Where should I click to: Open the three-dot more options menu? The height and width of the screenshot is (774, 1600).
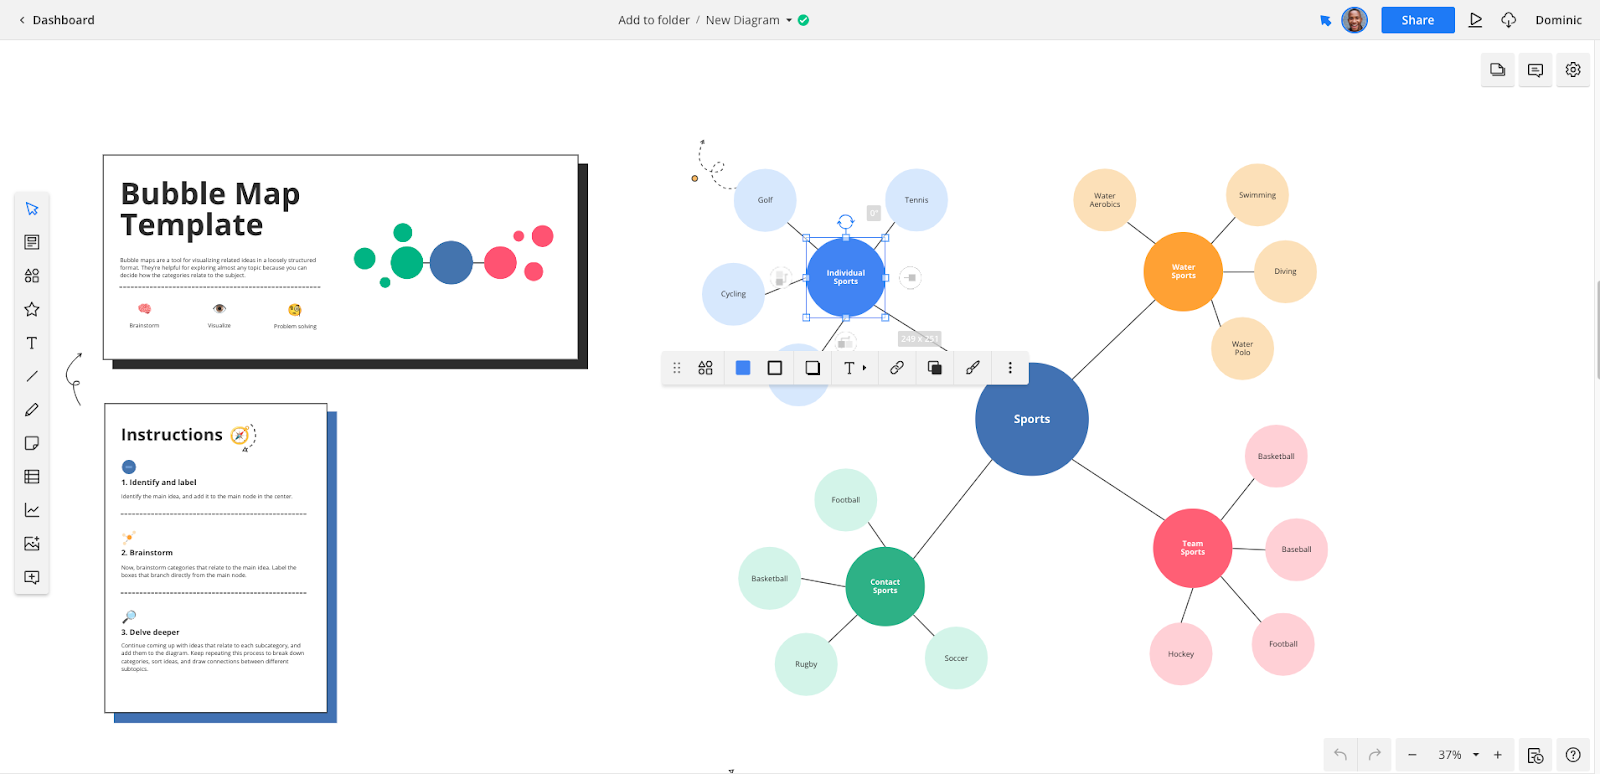point(1010,368)
